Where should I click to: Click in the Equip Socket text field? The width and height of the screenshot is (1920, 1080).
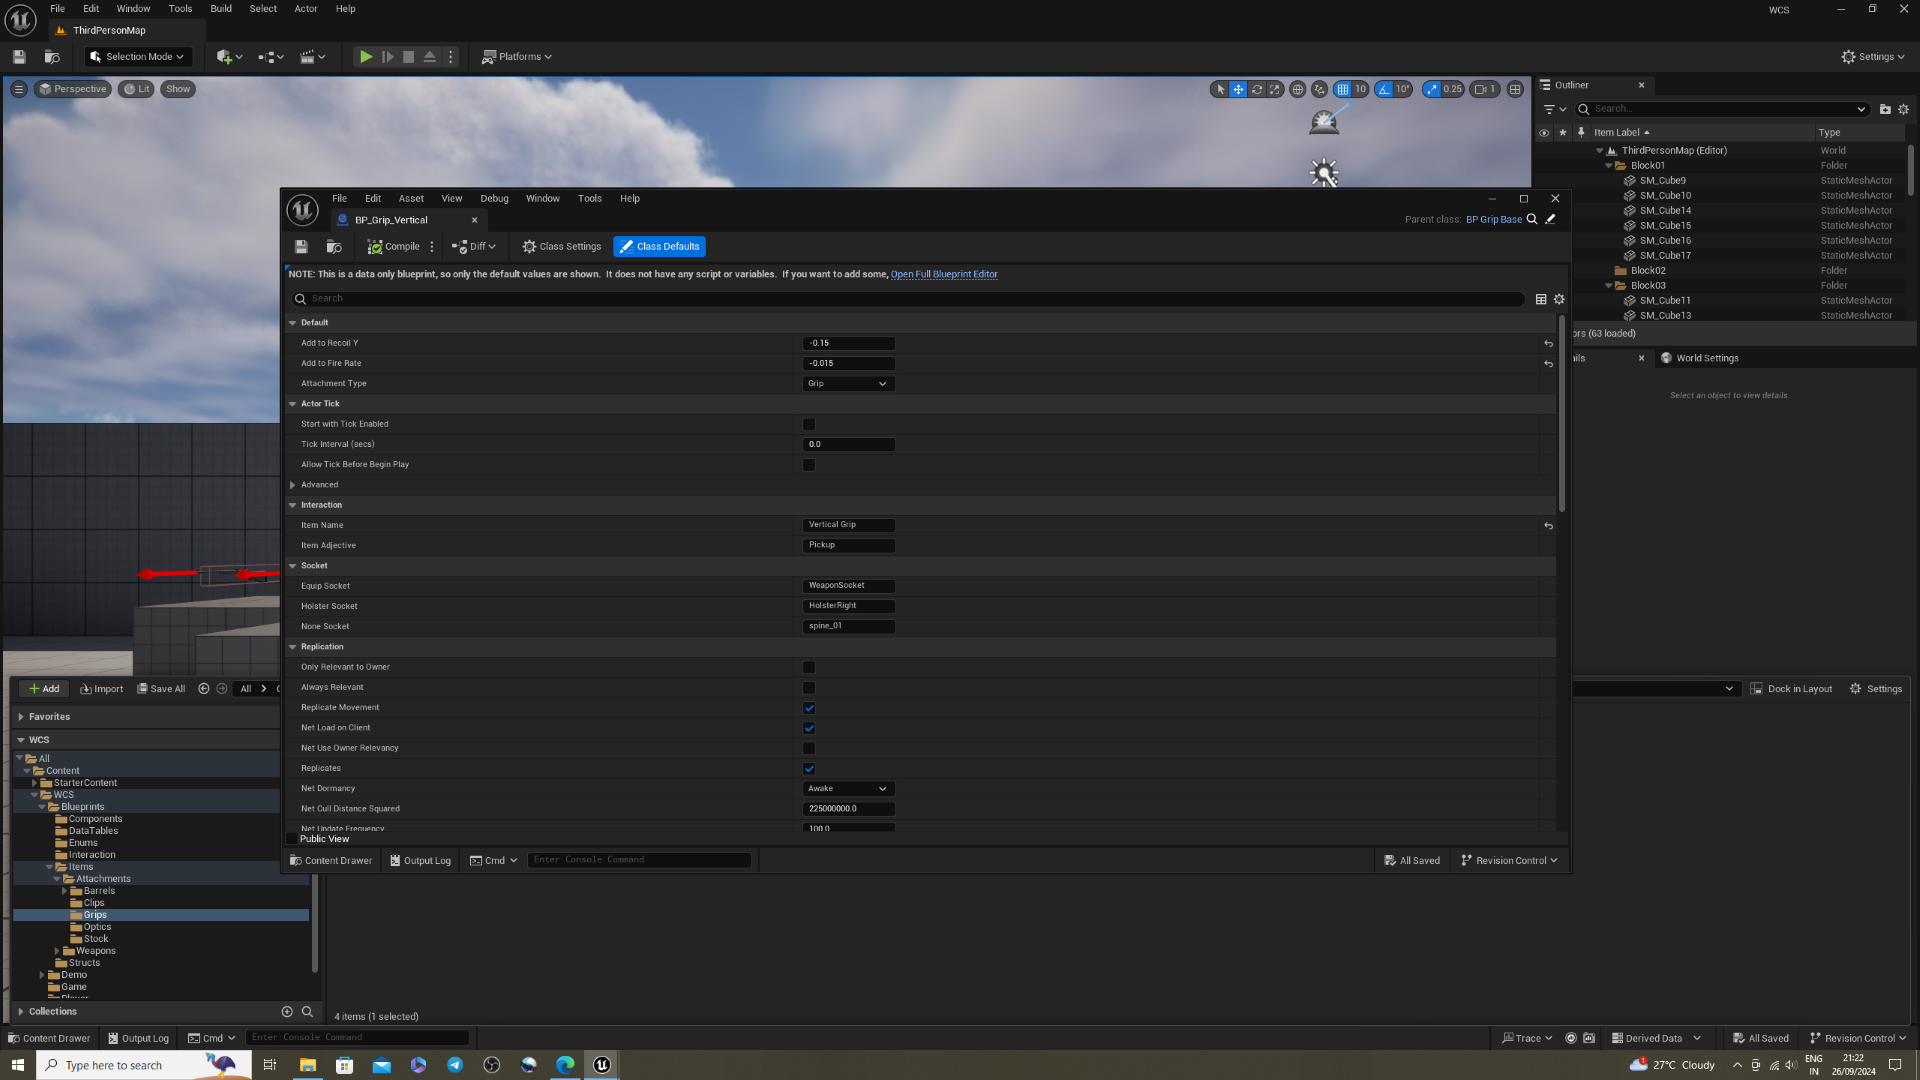pos(848,586)
